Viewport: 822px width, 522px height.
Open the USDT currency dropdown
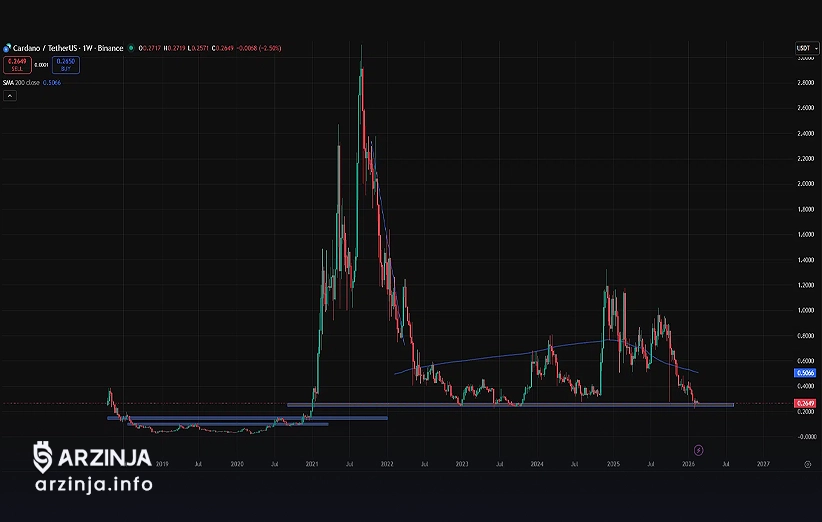(805, 47)
